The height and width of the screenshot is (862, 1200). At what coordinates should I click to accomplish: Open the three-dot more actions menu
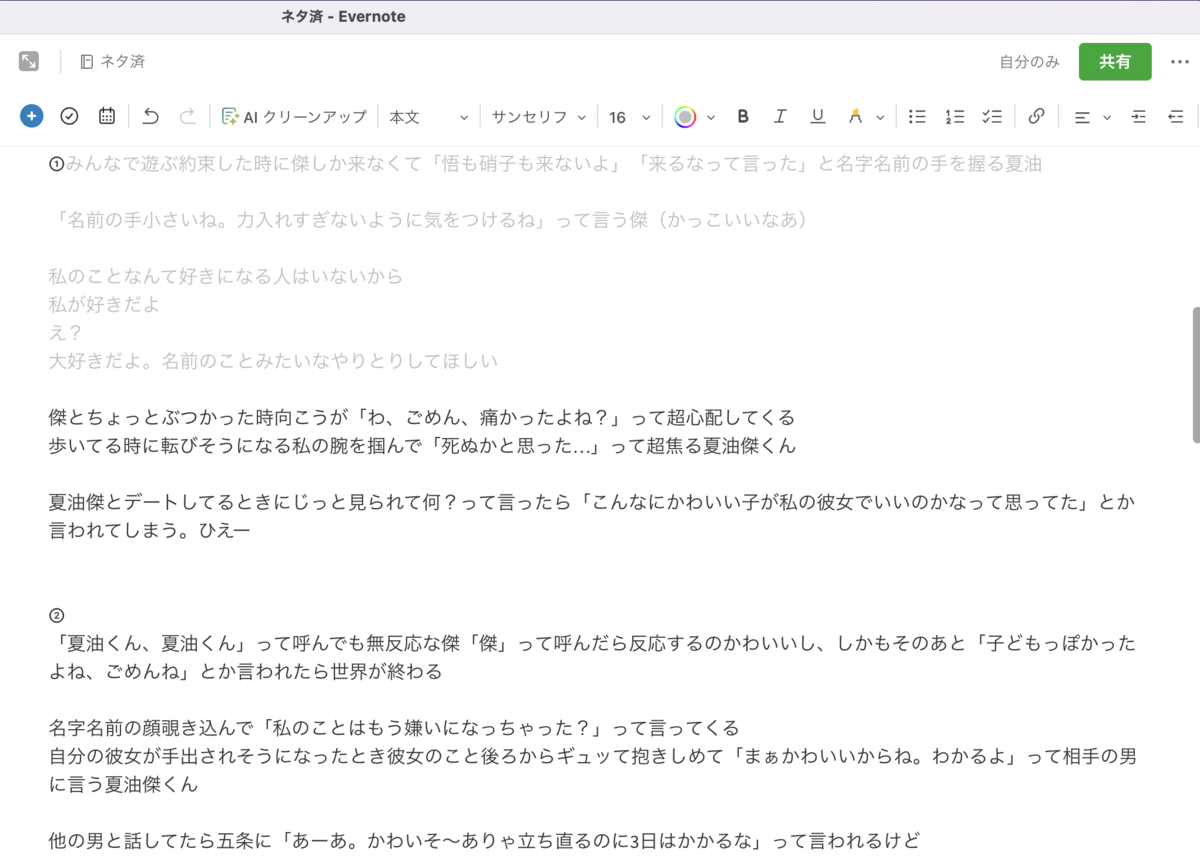pos(1180,62)
